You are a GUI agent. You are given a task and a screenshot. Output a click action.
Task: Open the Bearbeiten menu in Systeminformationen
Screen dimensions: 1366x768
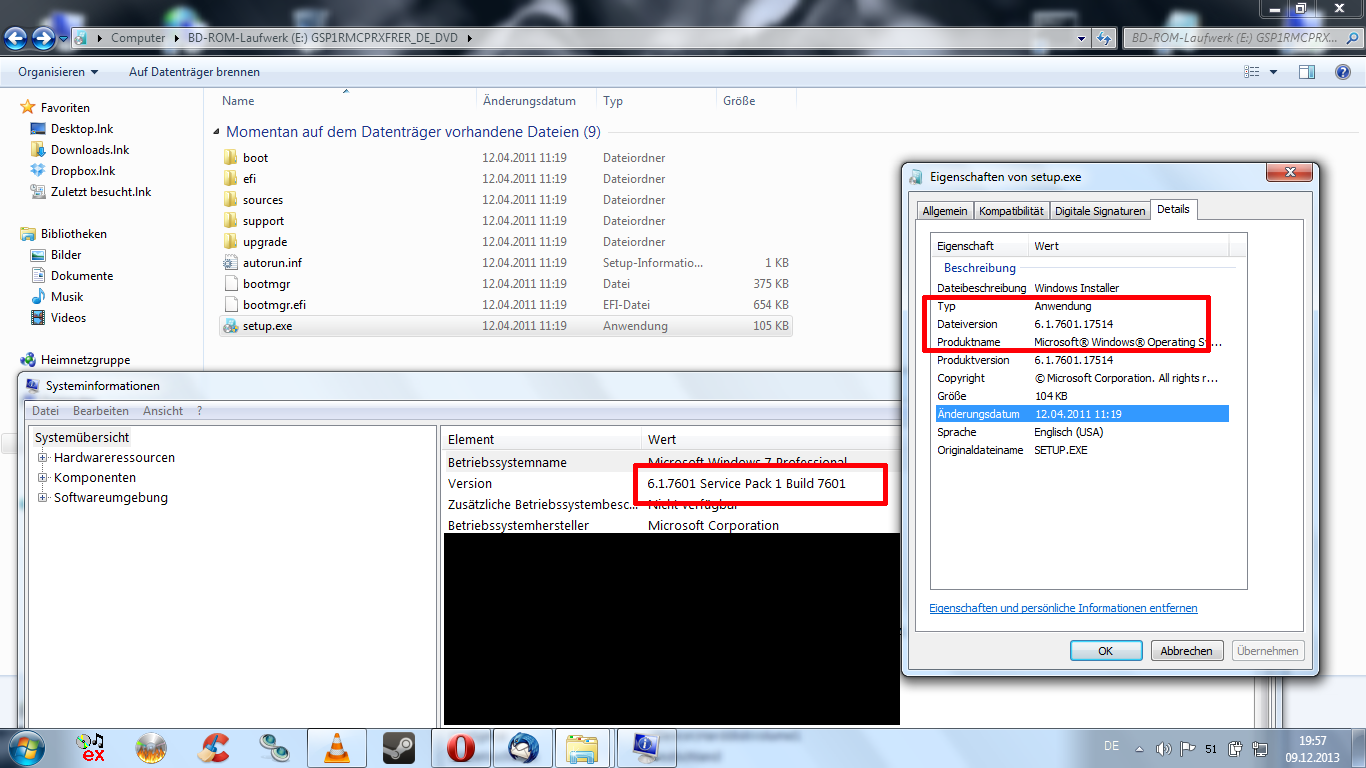point(101,411)
